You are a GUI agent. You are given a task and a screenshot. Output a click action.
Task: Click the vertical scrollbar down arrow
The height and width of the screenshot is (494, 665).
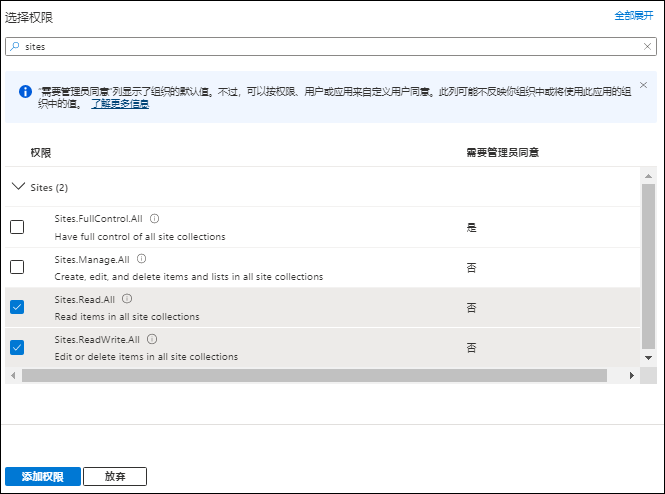click(x=648, y=358)
